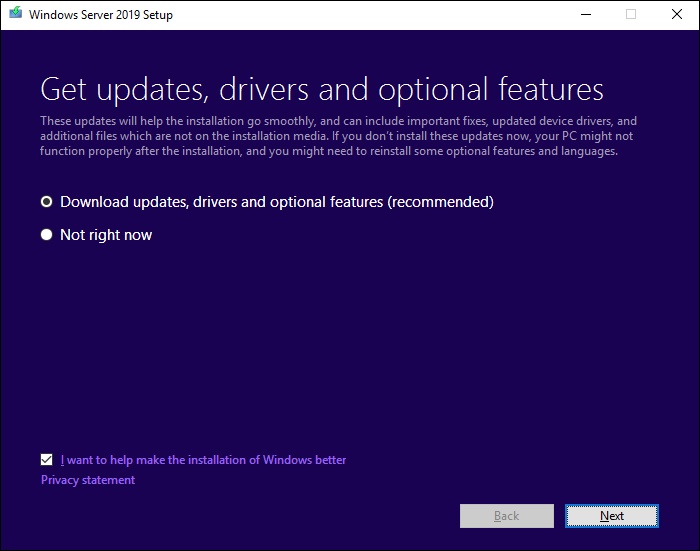Click the greyed-out maximize button
This screenshot has width=700, height=551.
(631, 15)
